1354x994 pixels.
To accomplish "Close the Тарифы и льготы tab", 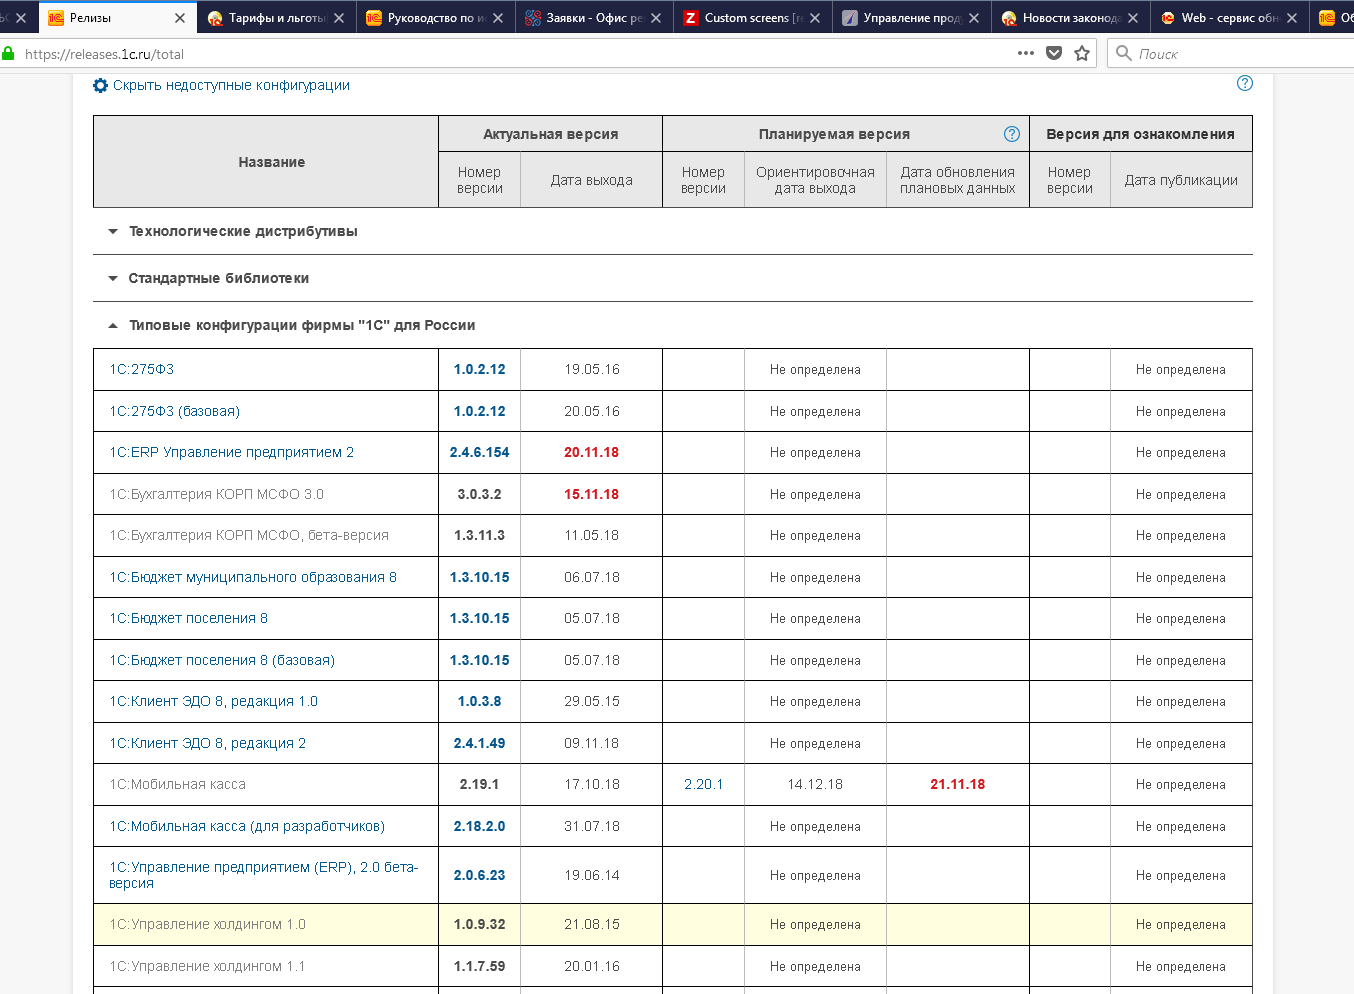I will click(x=339, y=18).
